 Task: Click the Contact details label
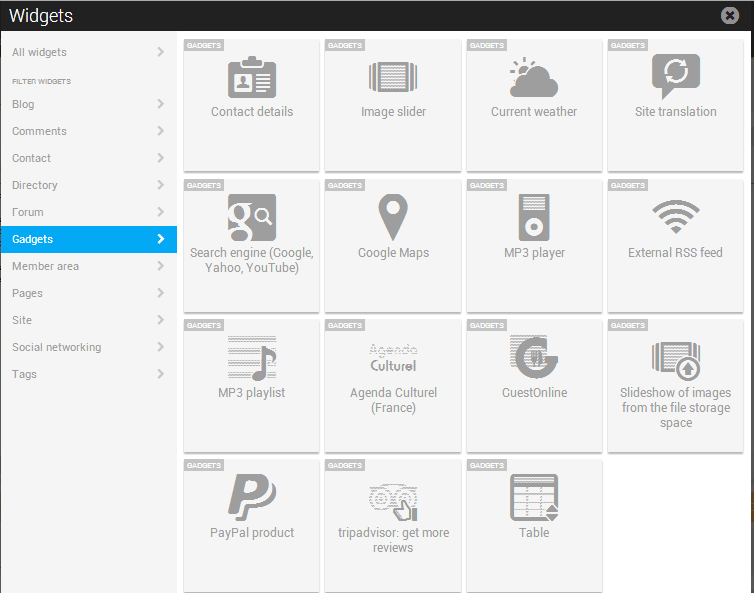252,112
